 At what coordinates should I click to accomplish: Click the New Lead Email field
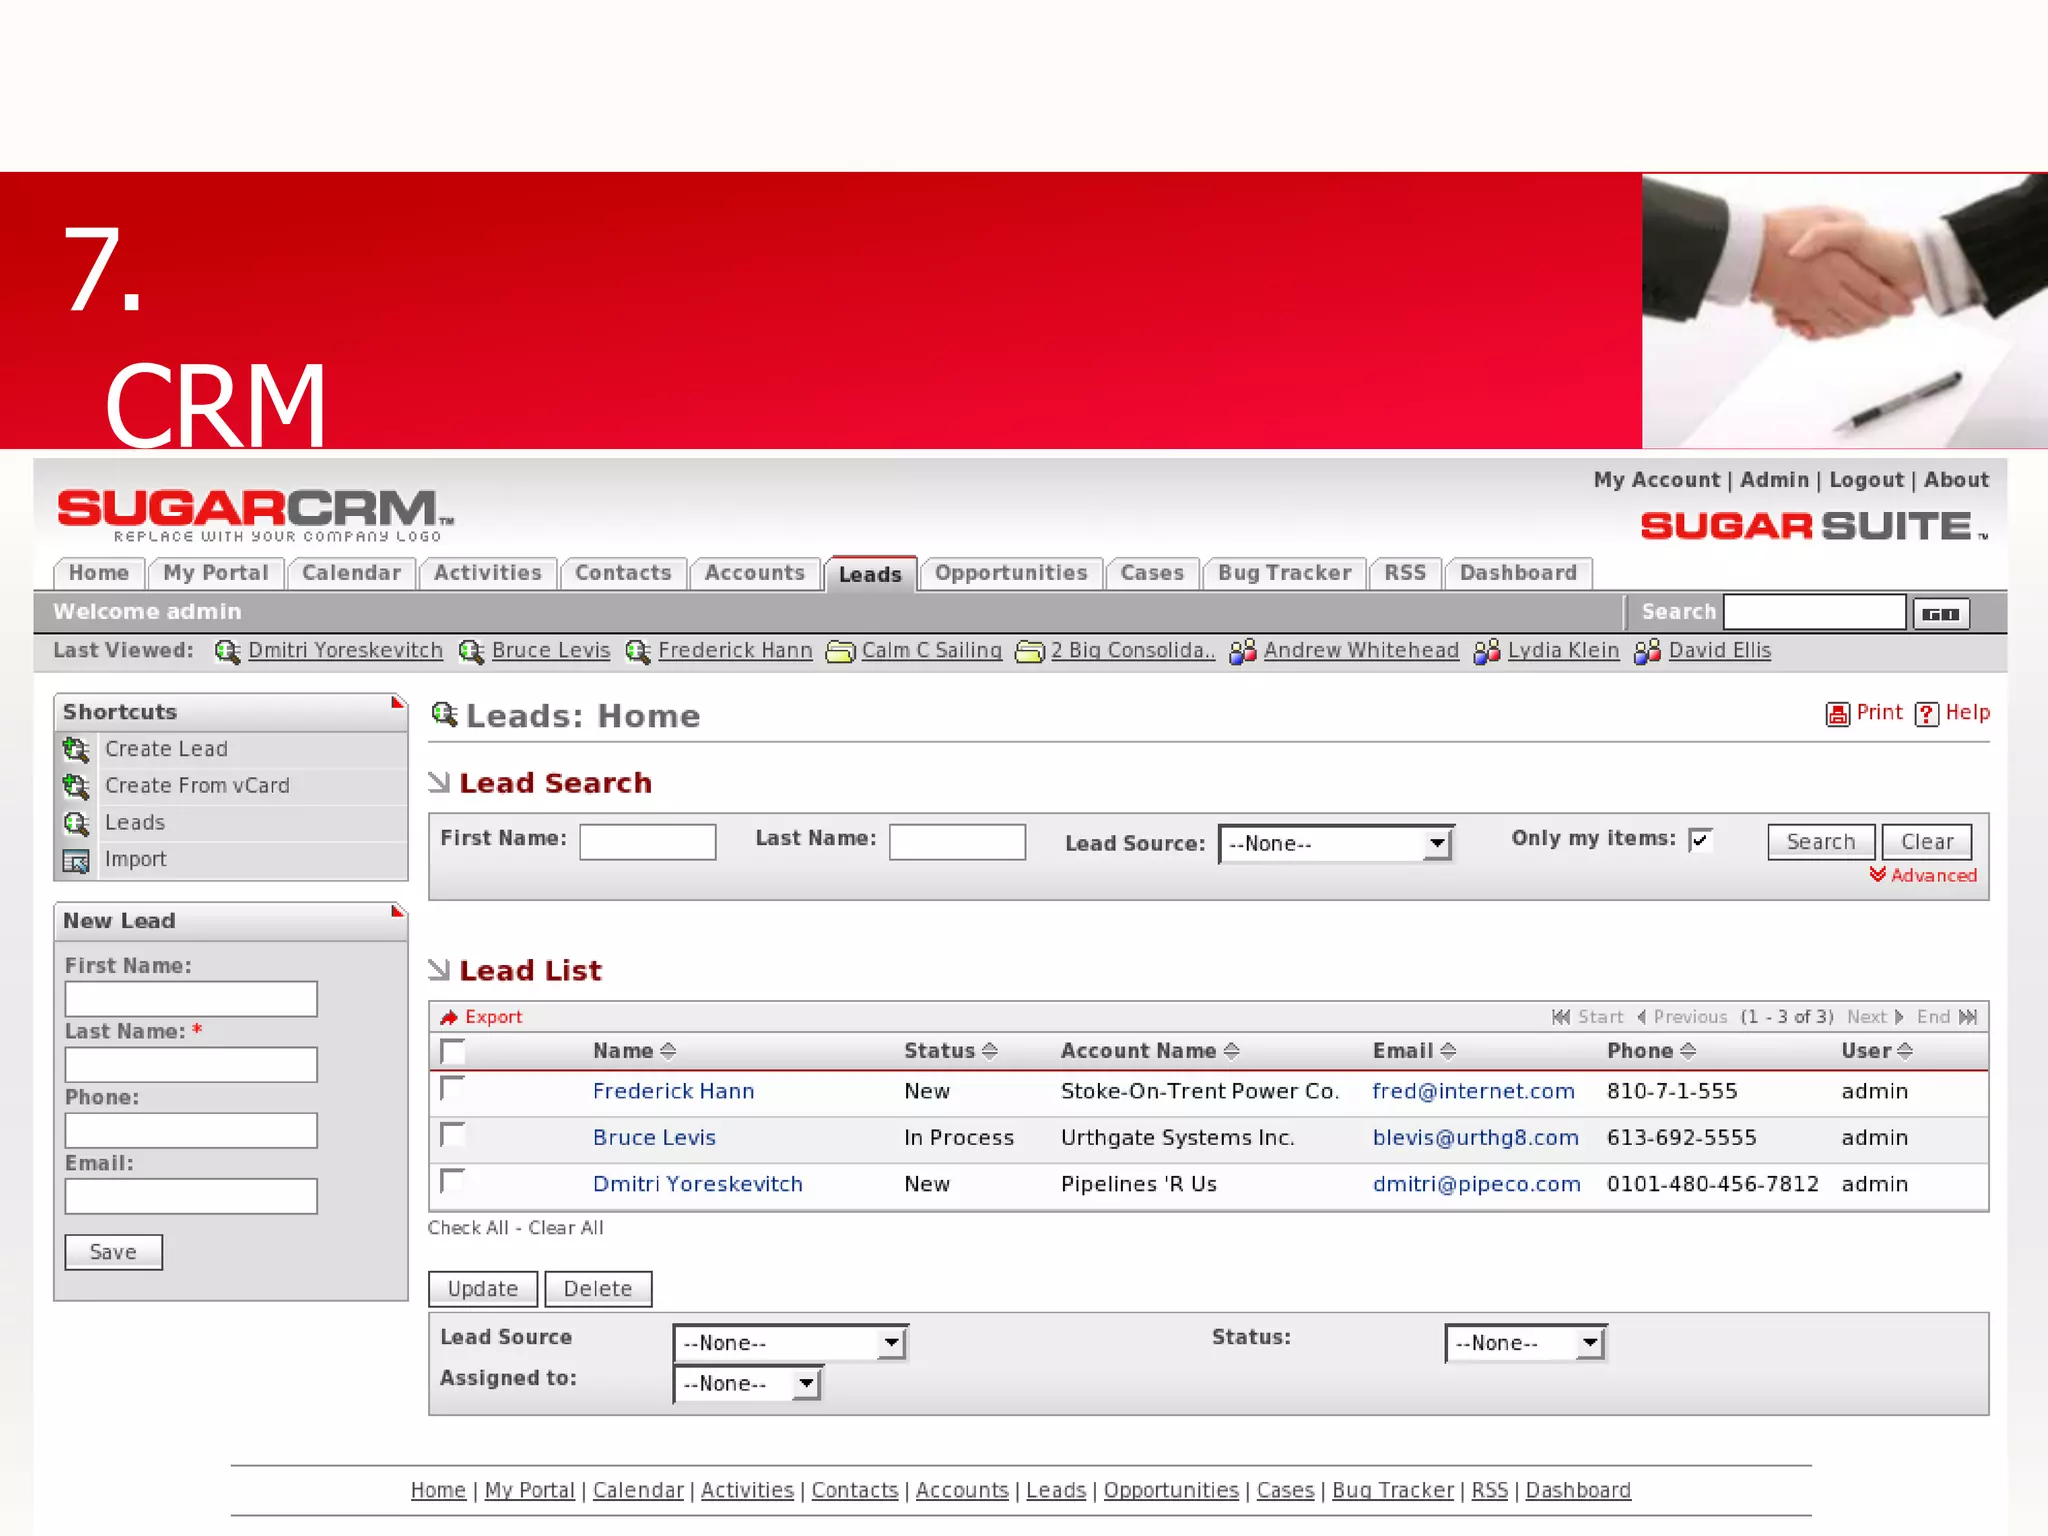(x=191, y=1197)
